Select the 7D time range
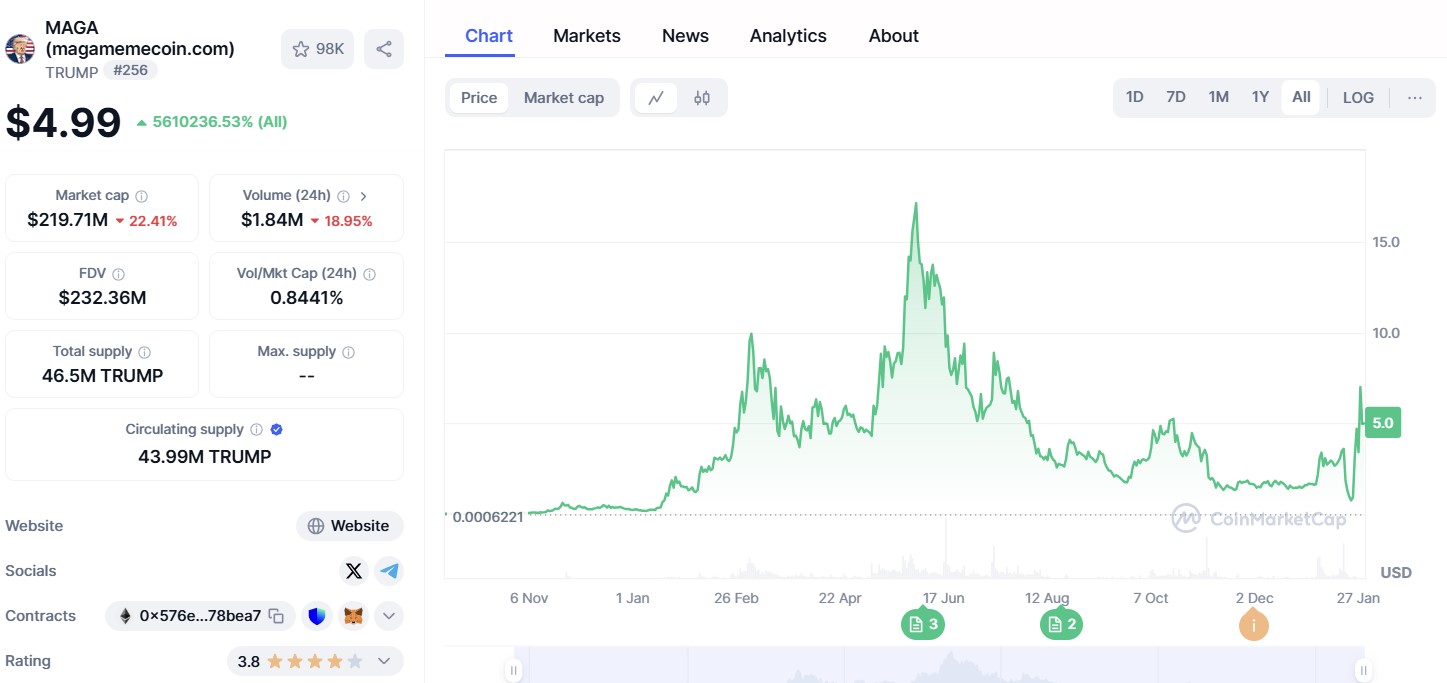The image size is (1447, 683). click(x=1175, y=98)
